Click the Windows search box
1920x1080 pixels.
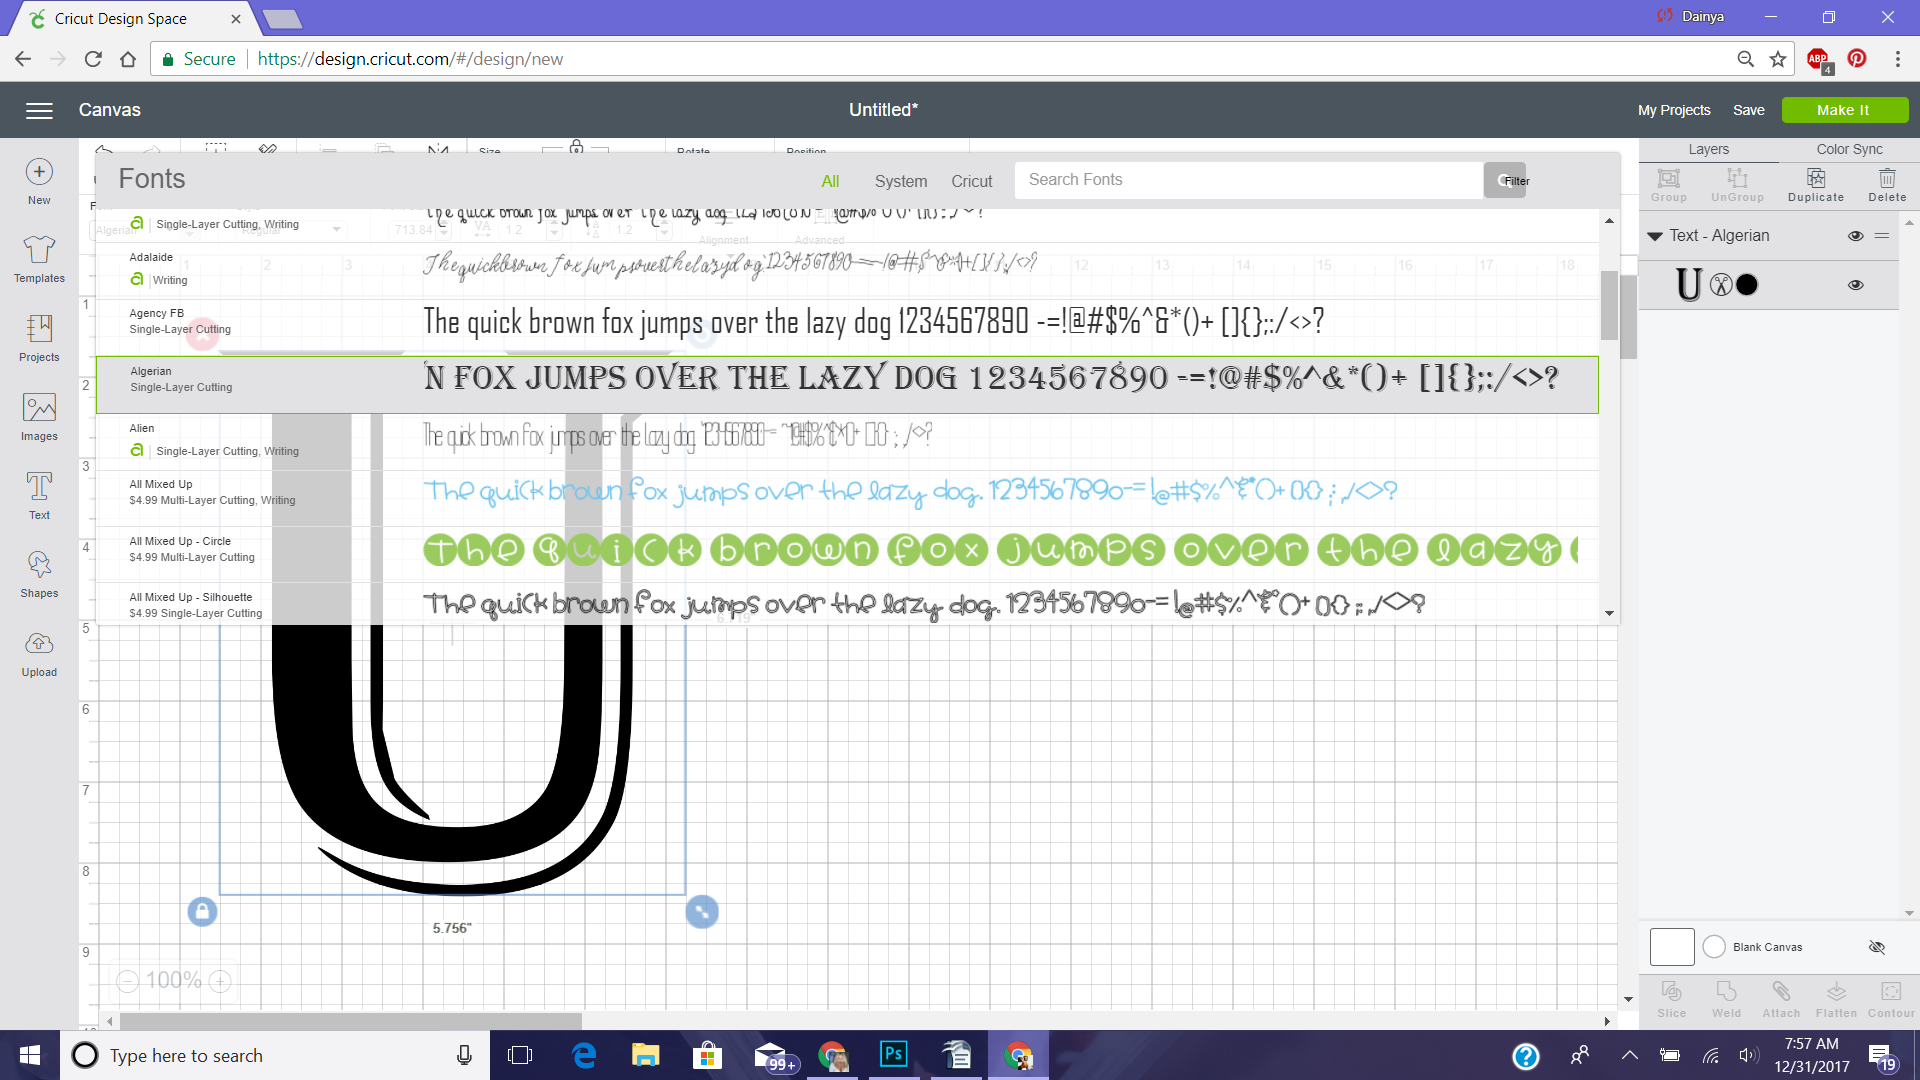click(x=275, y=1055)
